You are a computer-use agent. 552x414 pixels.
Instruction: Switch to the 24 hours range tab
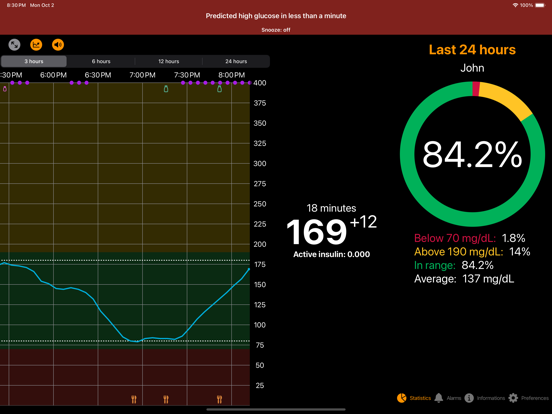coord(236,61)
